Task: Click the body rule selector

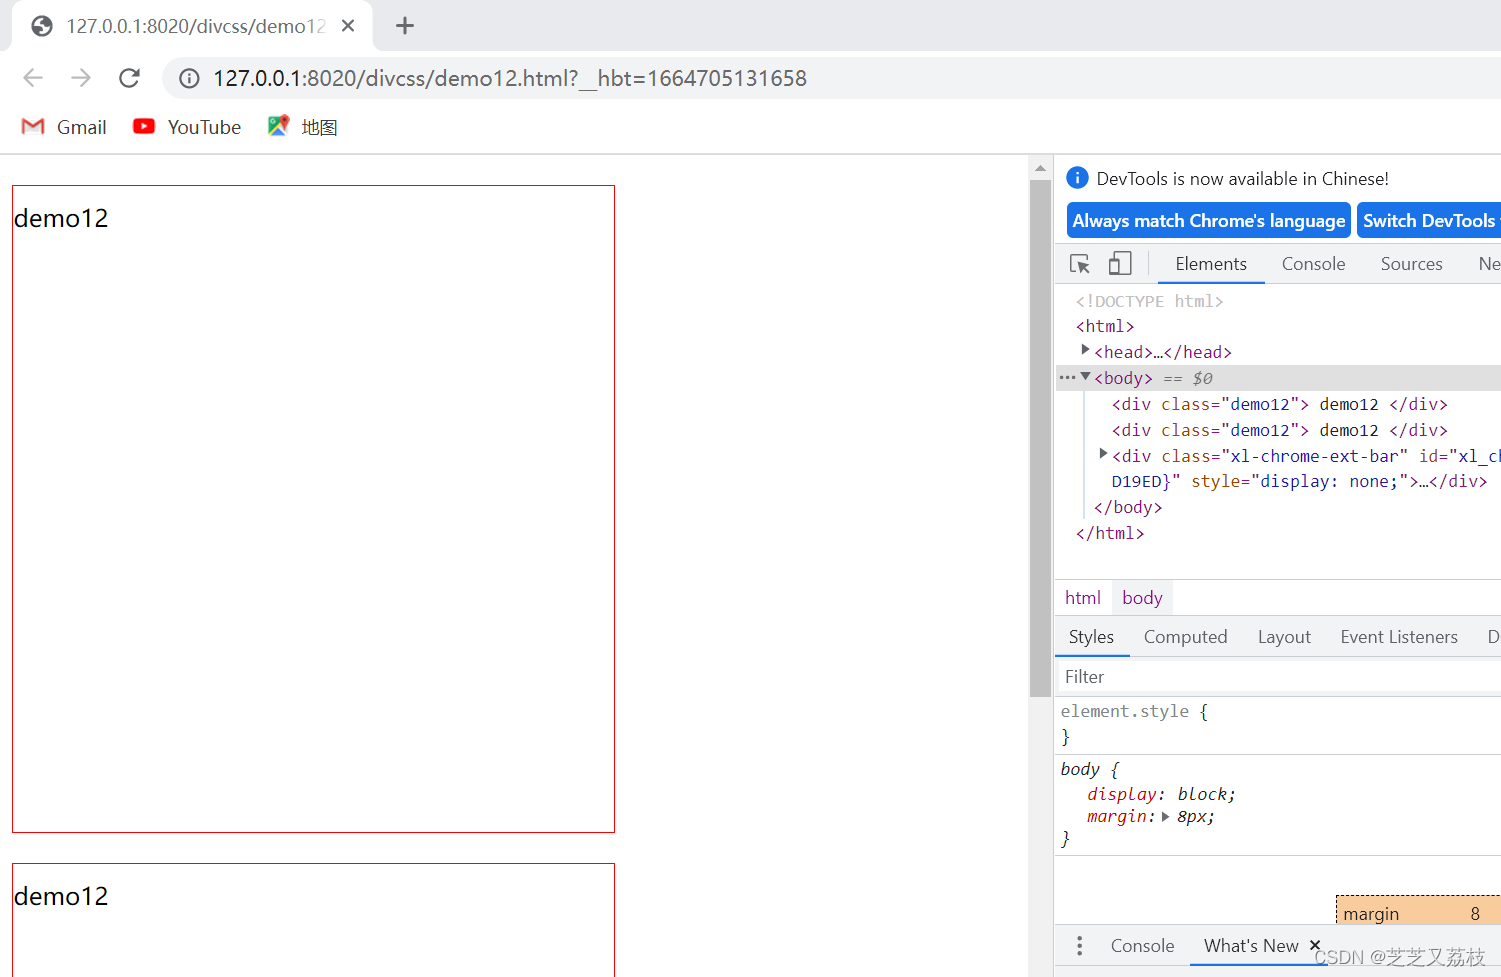Action: tap(1080, 769)
